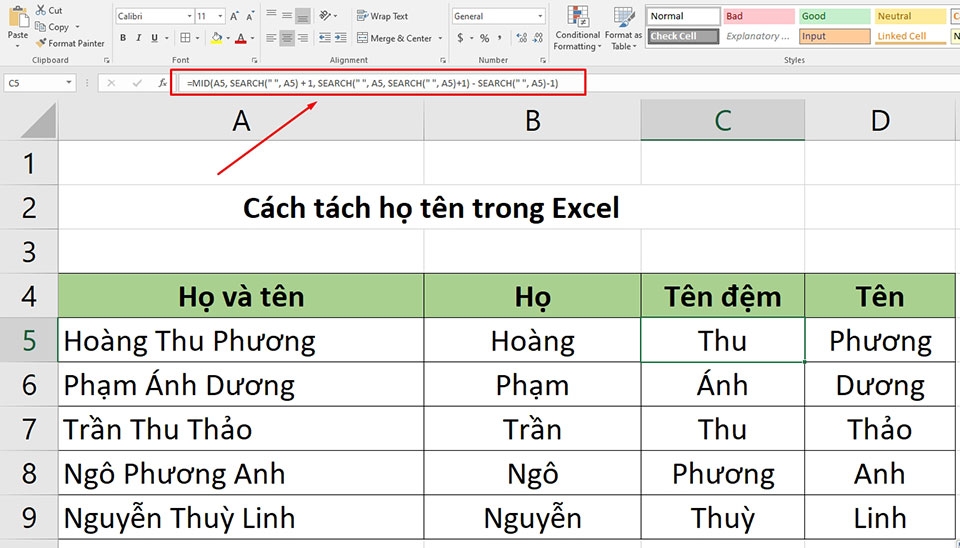The height and width of the screenshot is (548, 960).
Task: Expand the Name Box C5 dropdown arrow
Action: click(69, 83)
